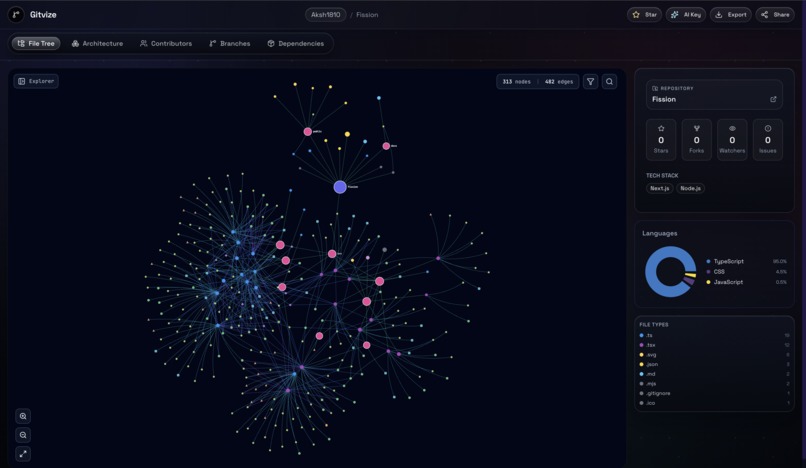Image resolution: width=806 pixels, height=468 pixels.
Task: Open the graph filter funnel icon
Action: point(591,81)
